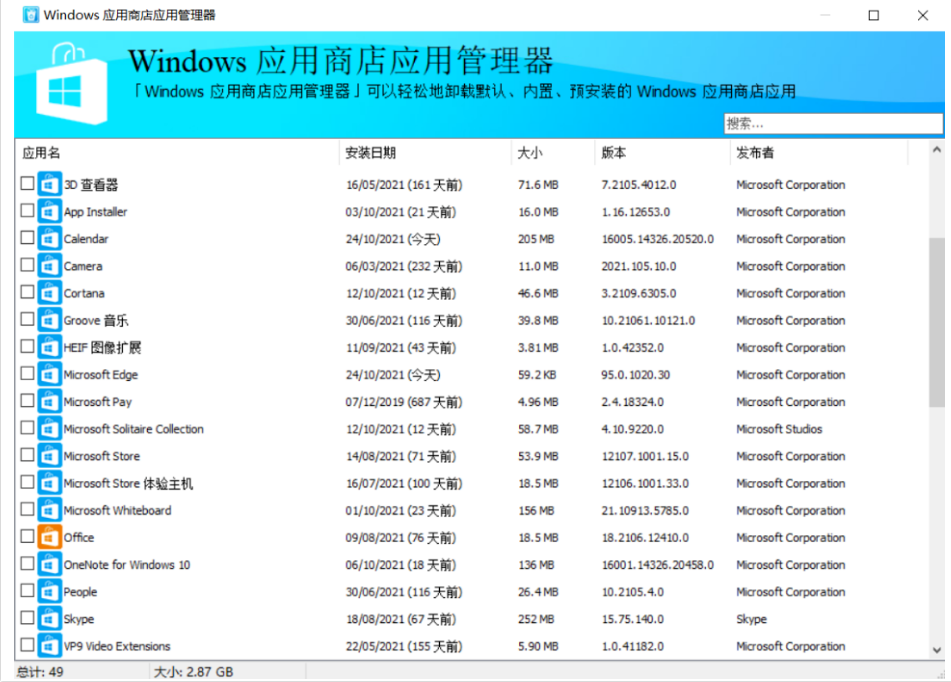Click the Skype publisher cell
The image size is (951, 682).
pyautogui.click(x=751, y=619)
